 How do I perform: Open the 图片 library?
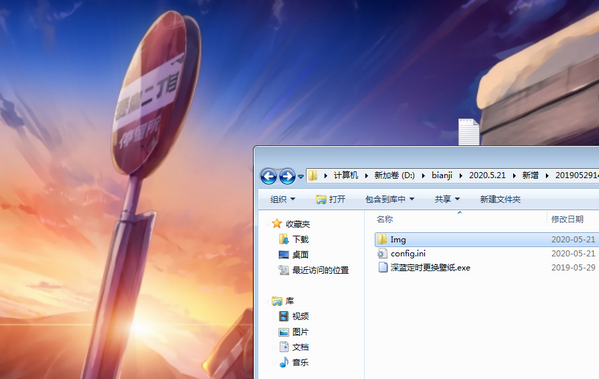[300, 332]
